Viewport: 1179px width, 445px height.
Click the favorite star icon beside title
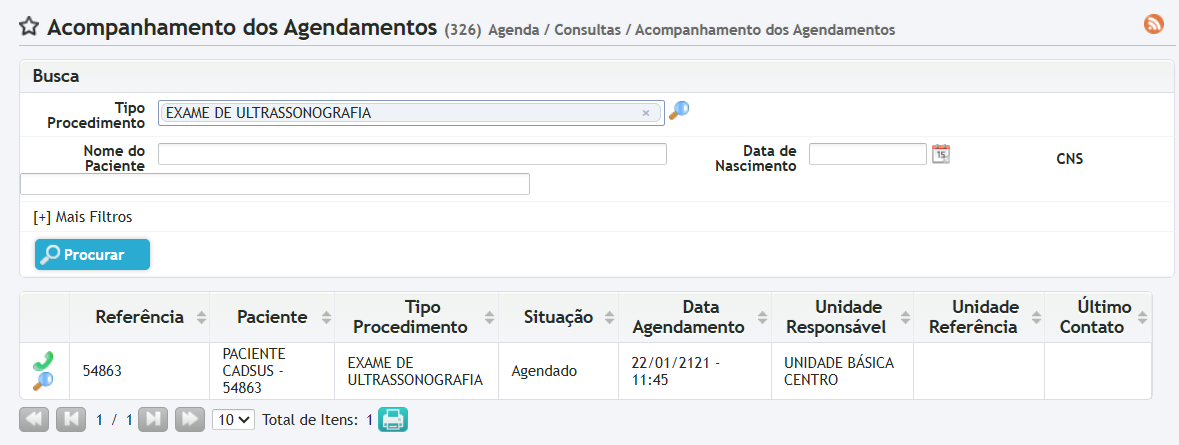click(x=30, y=27)
